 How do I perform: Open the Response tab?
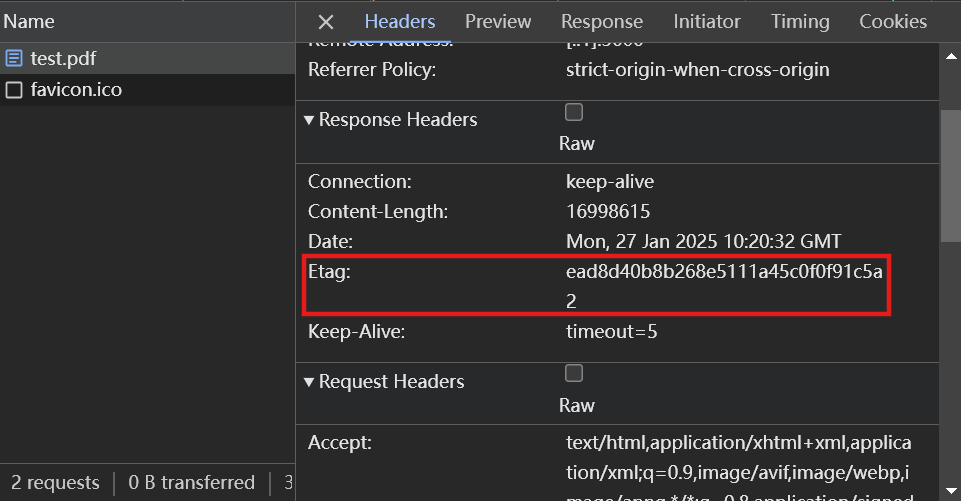(601, 21)
